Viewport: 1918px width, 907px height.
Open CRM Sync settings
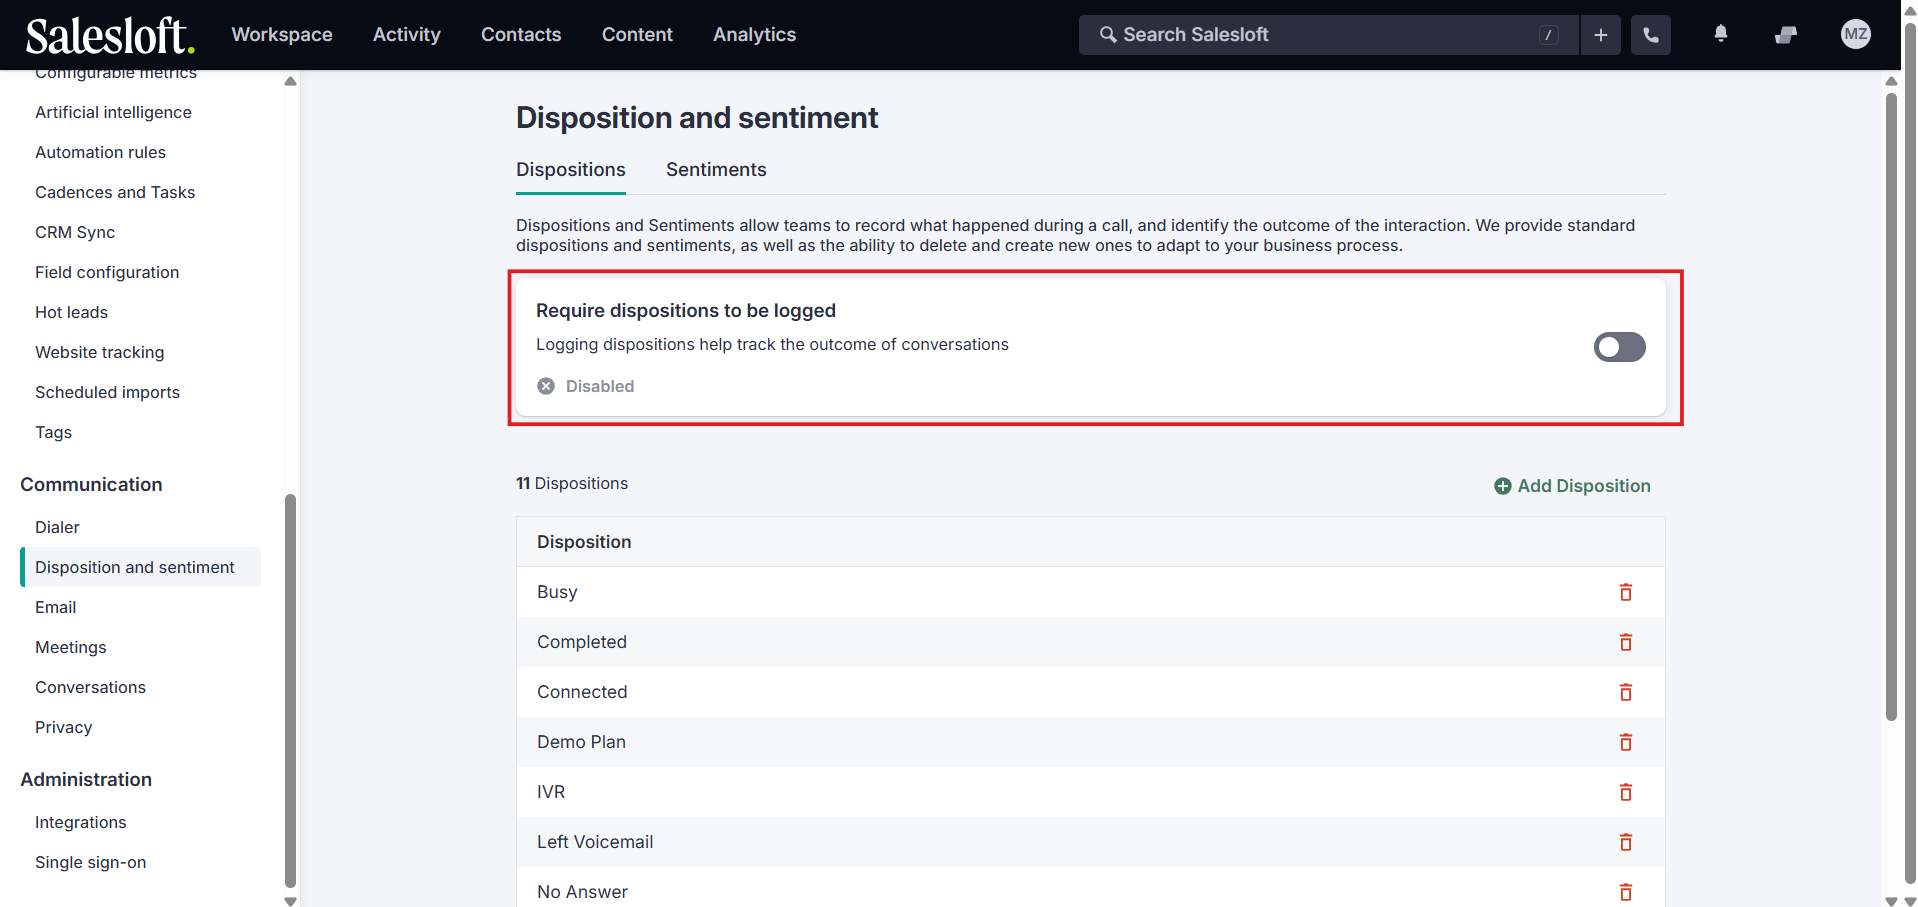point(75,232)
